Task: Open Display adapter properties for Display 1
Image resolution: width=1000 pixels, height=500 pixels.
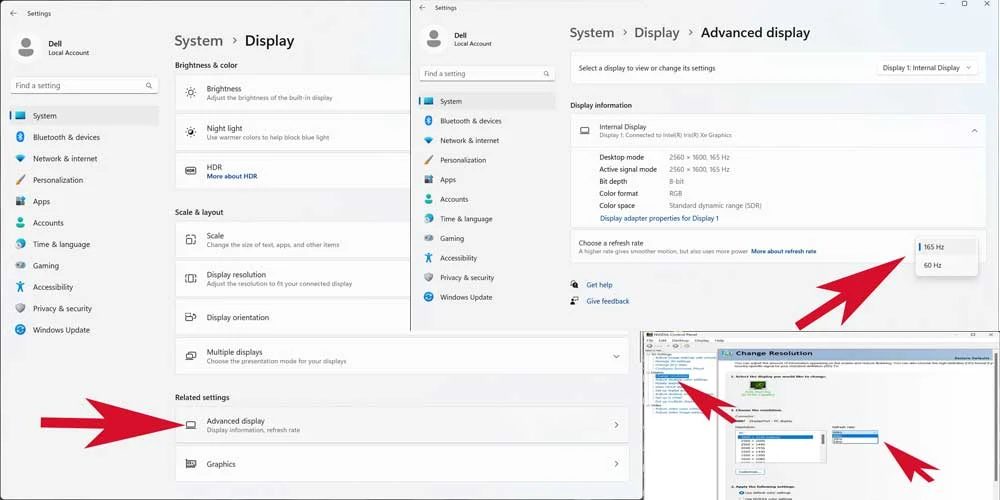Action: coord(659,218)
